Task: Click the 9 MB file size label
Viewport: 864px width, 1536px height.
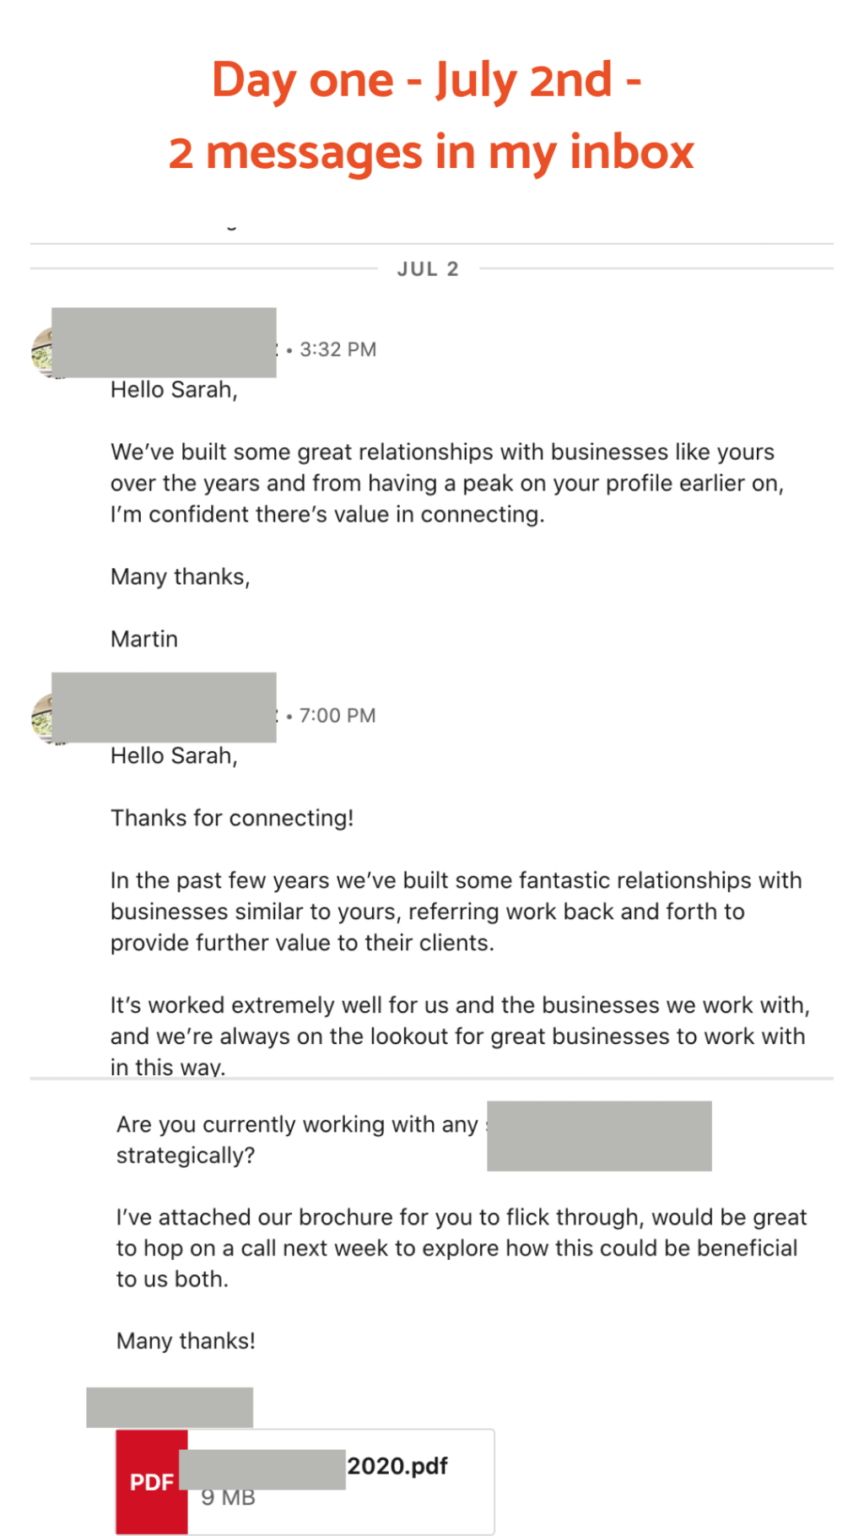Action: [228, 1497]
